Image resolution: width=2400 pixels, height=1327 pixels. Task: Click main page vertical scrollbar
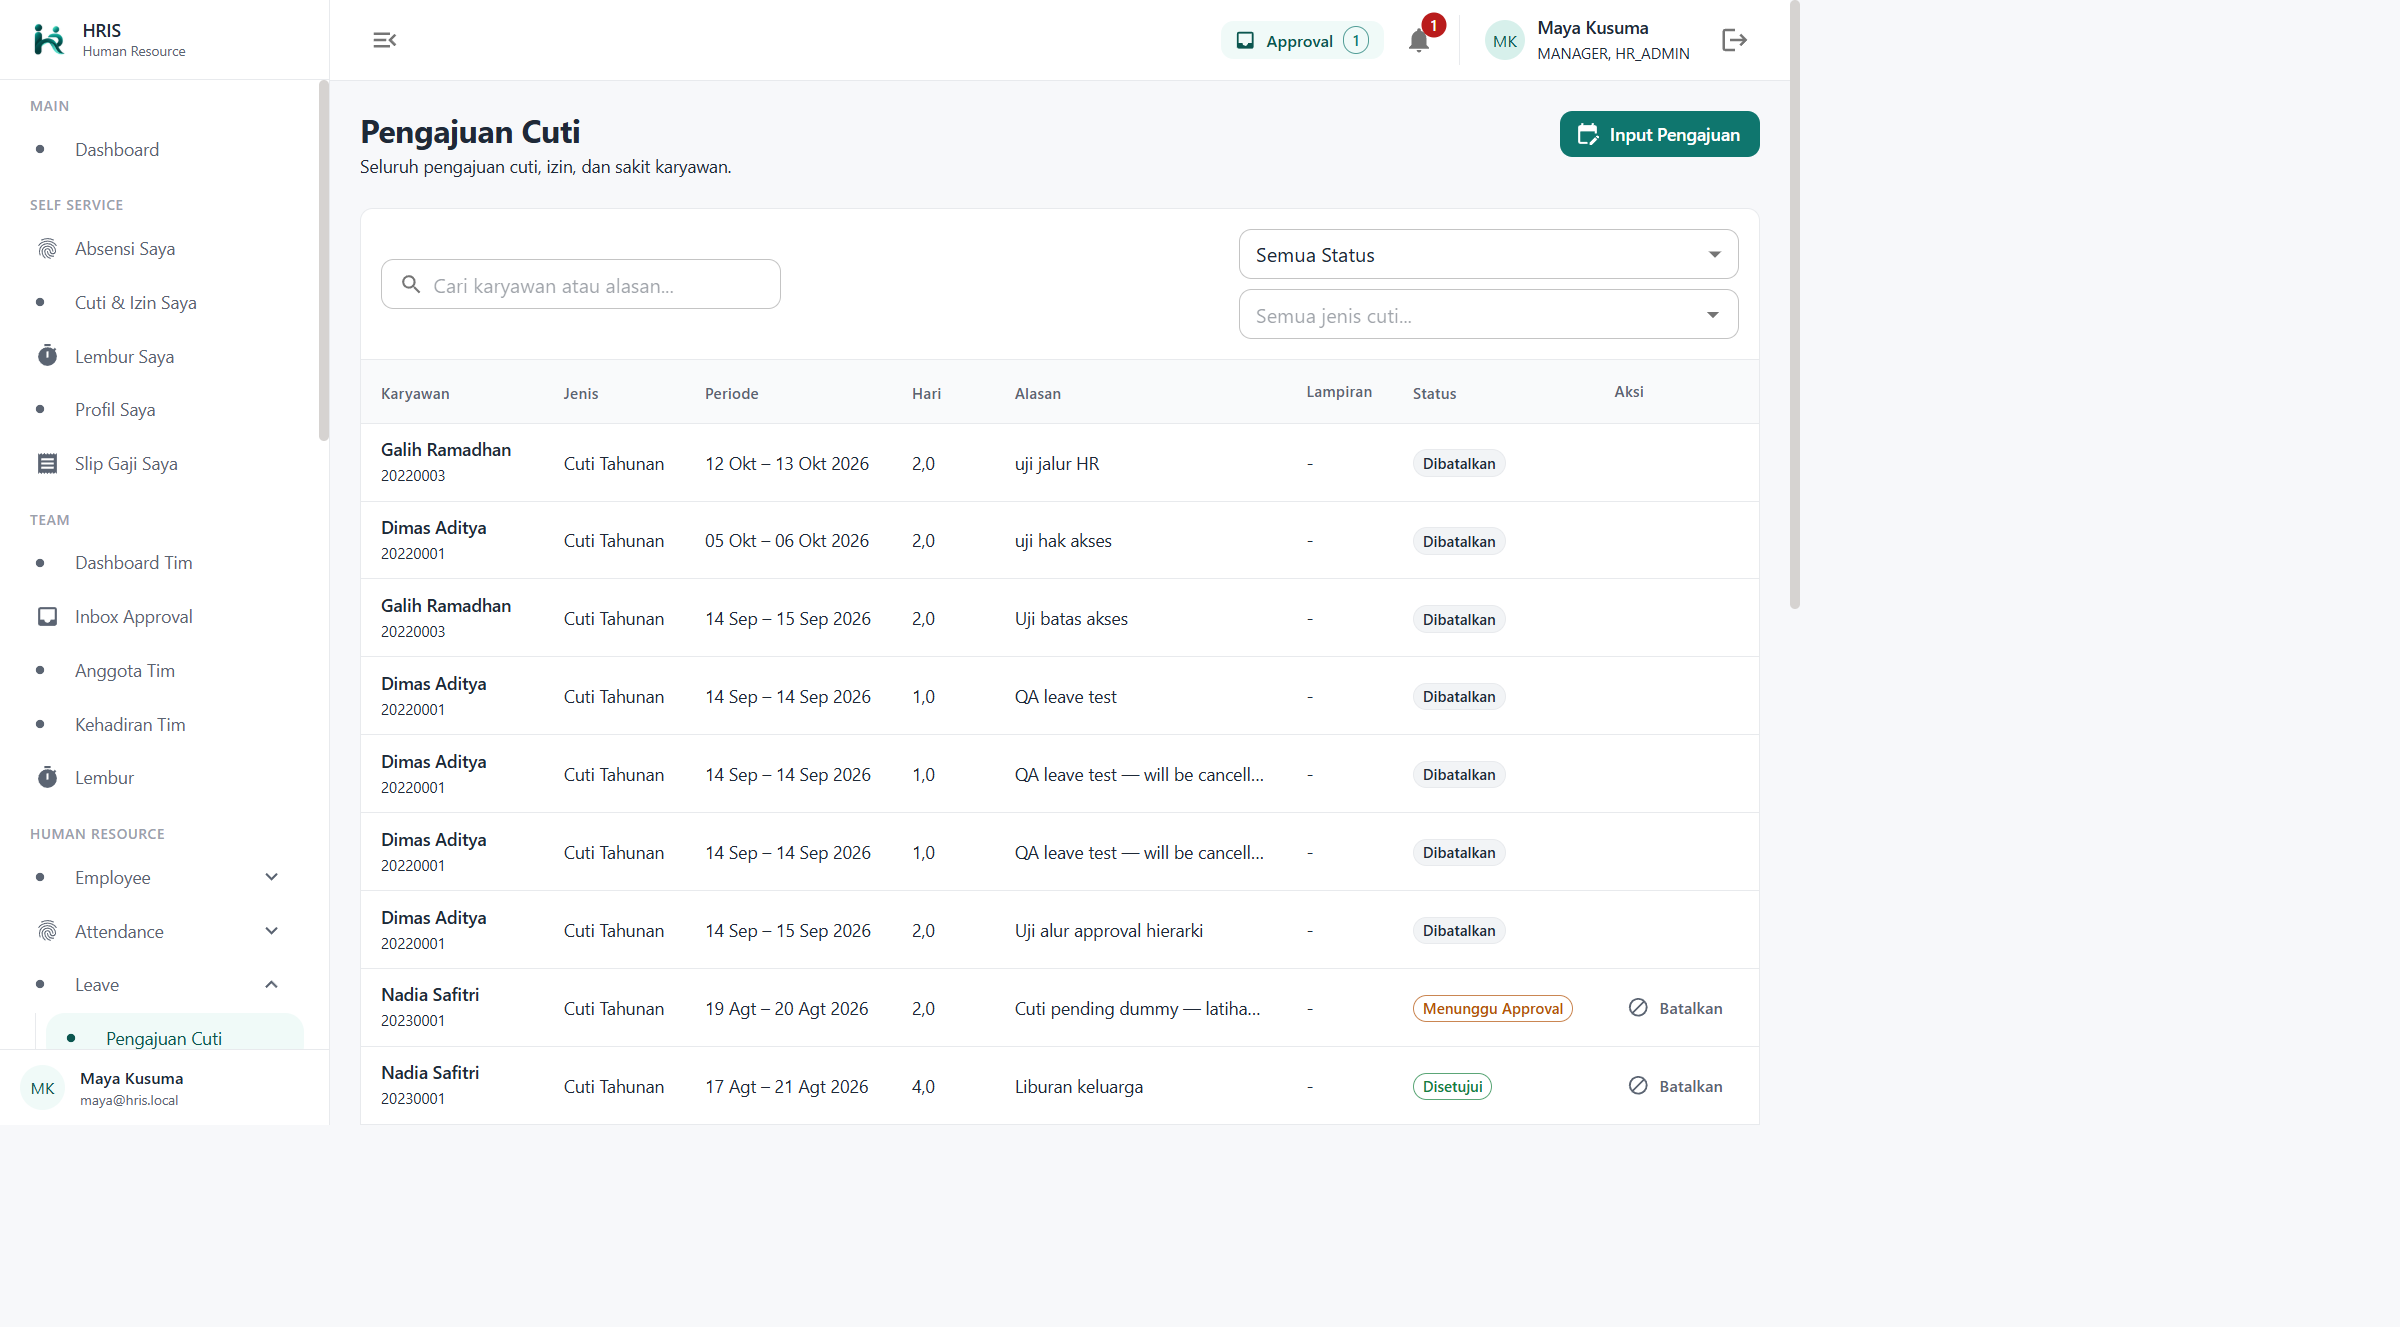pos(1795,304)
